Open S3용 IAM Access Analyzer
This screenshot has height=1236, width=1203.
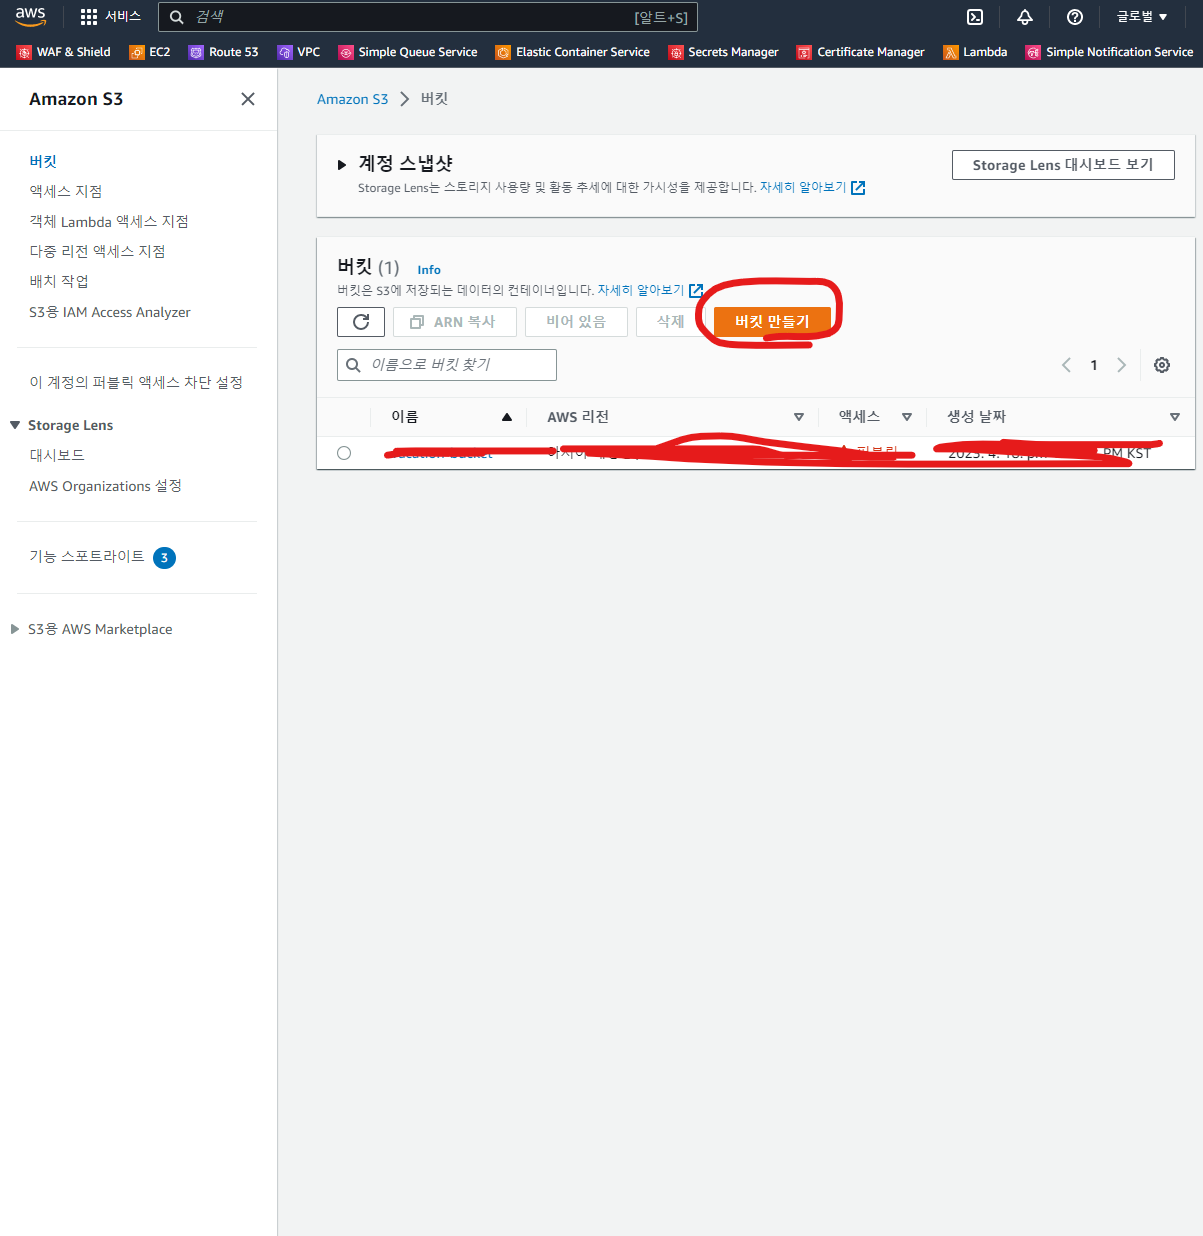coord(110,312)
